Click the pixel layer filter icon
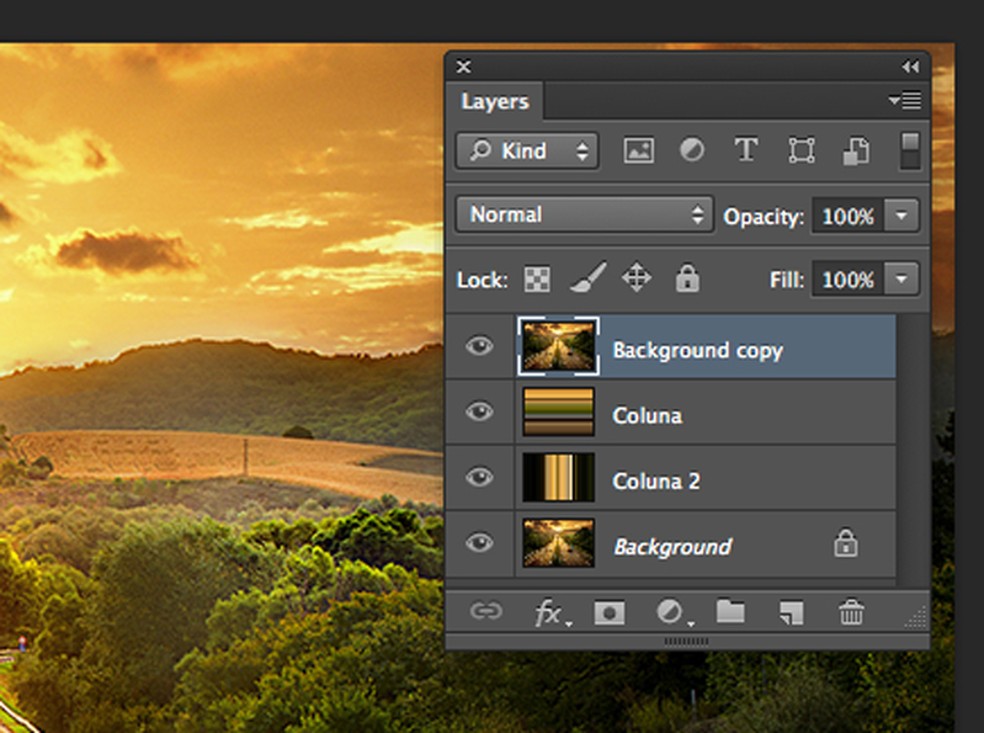Image resolution: width=984 pixels, height=733 pixels. click(638, 151)
